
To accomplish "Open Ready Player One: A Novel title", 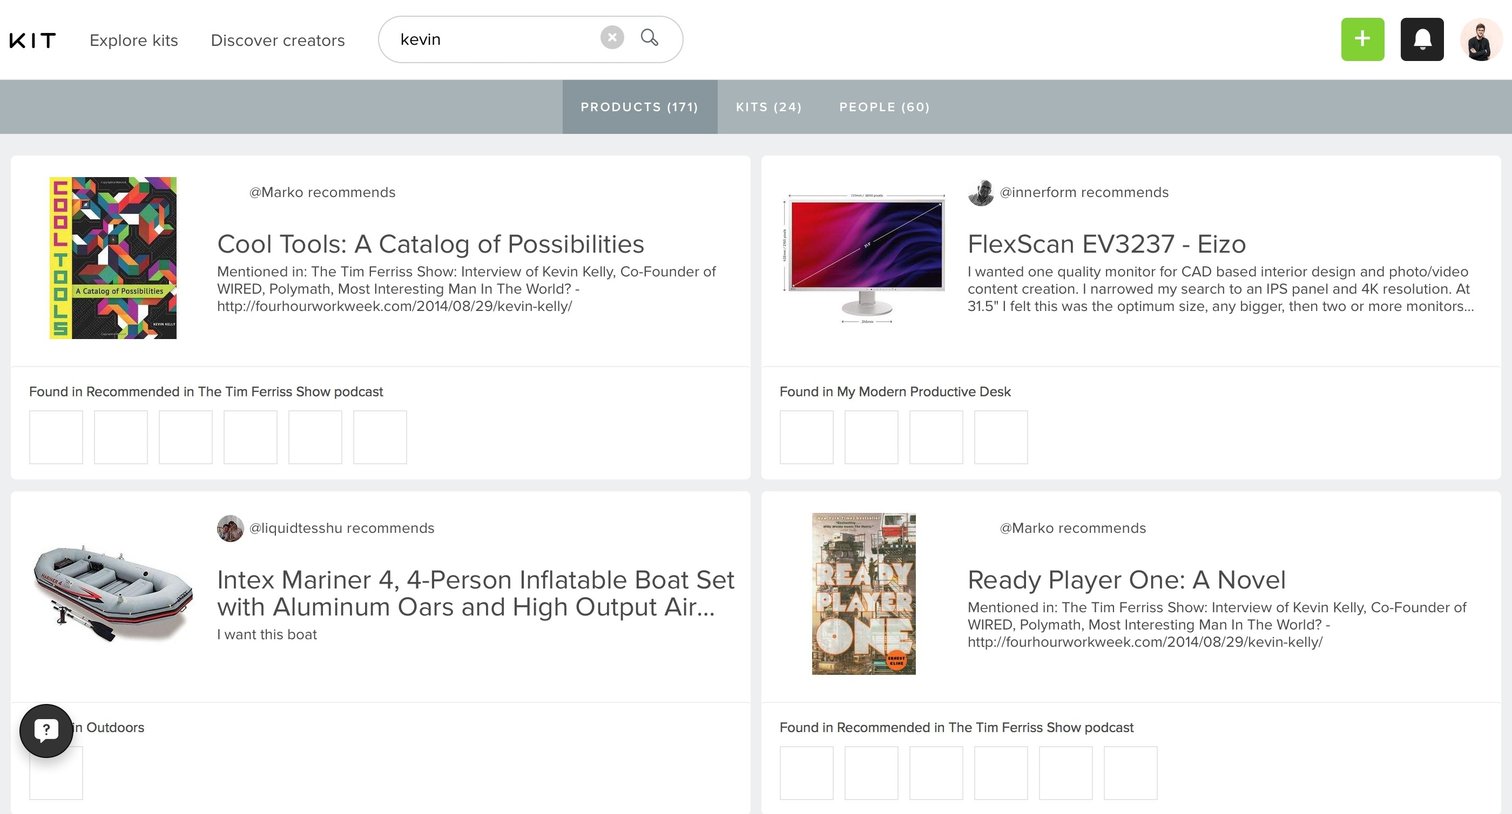I will pos(1127,580).
